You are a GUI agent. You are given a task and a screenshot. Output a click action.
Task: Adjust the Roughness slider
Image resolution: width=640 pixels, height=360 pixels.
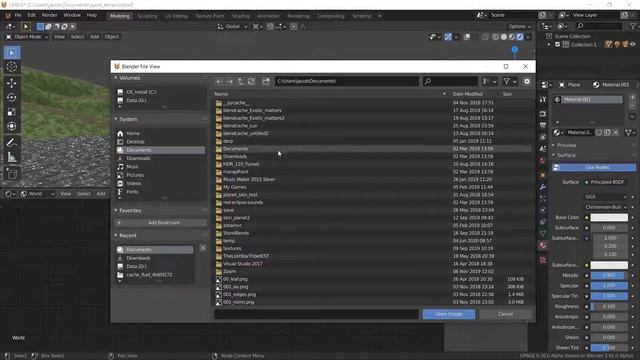coord(609,306)
